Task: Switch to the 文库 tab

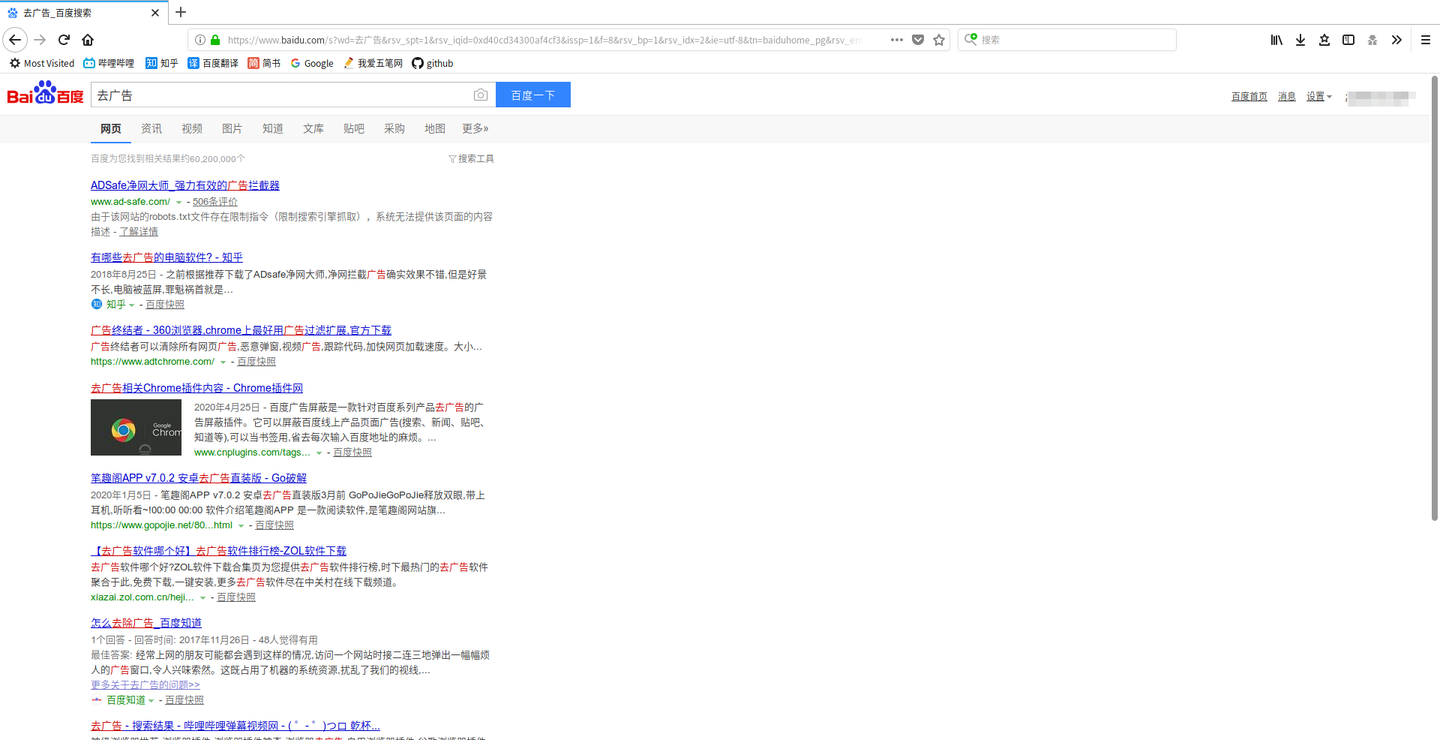Action: pyautogui.click(x=313, y=129)
